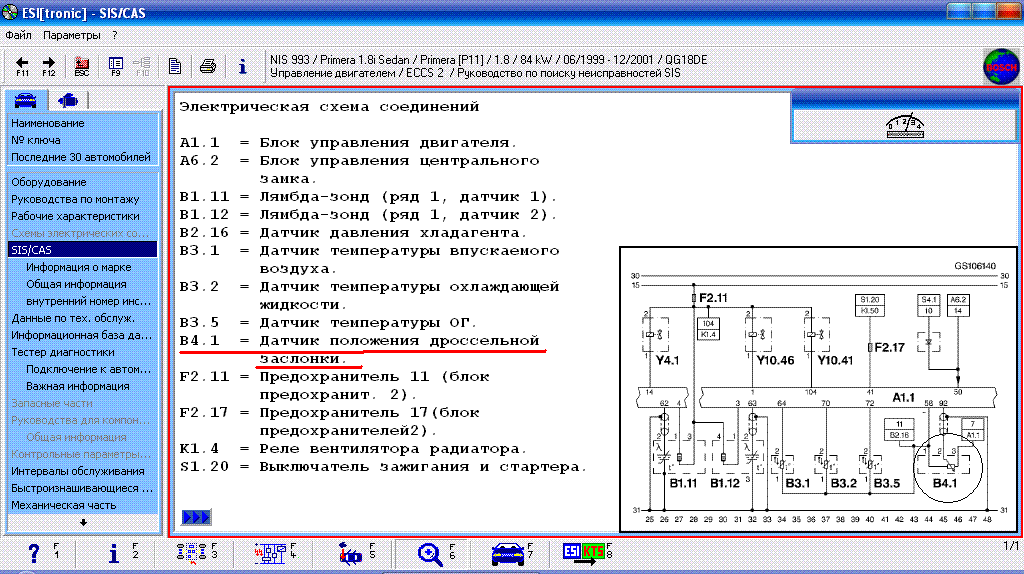Select Наименование in the sidebar
Viewport: 1024px width, 574px height.
pos(48,123)
